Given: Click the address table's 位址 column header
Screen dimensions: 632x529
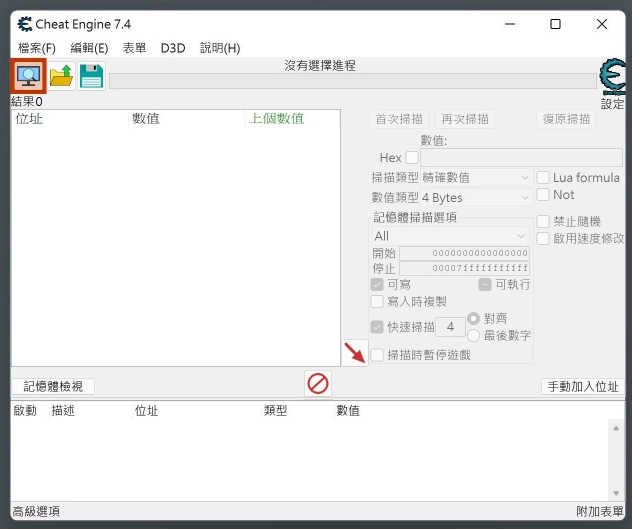Looking at the screenshot, I should (x=196, y=410).
